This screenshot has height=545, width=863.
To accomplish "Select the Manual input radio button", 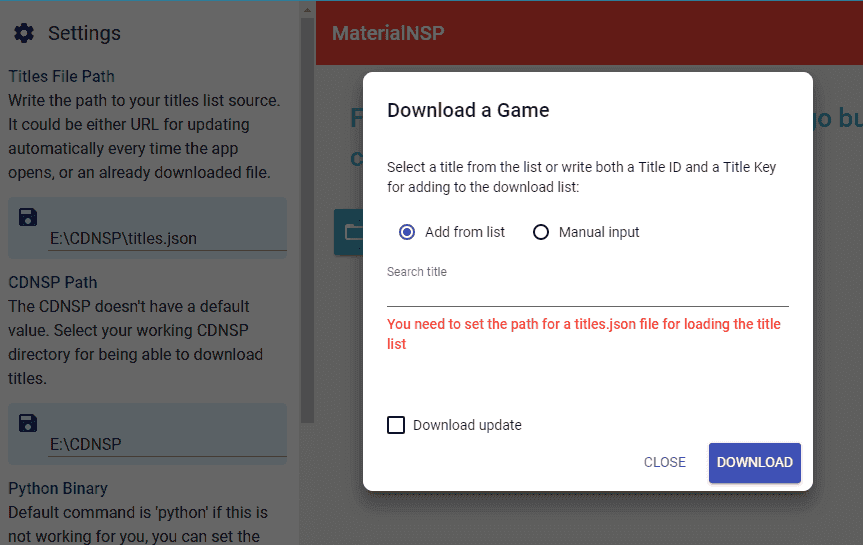I will pos(541,232).
